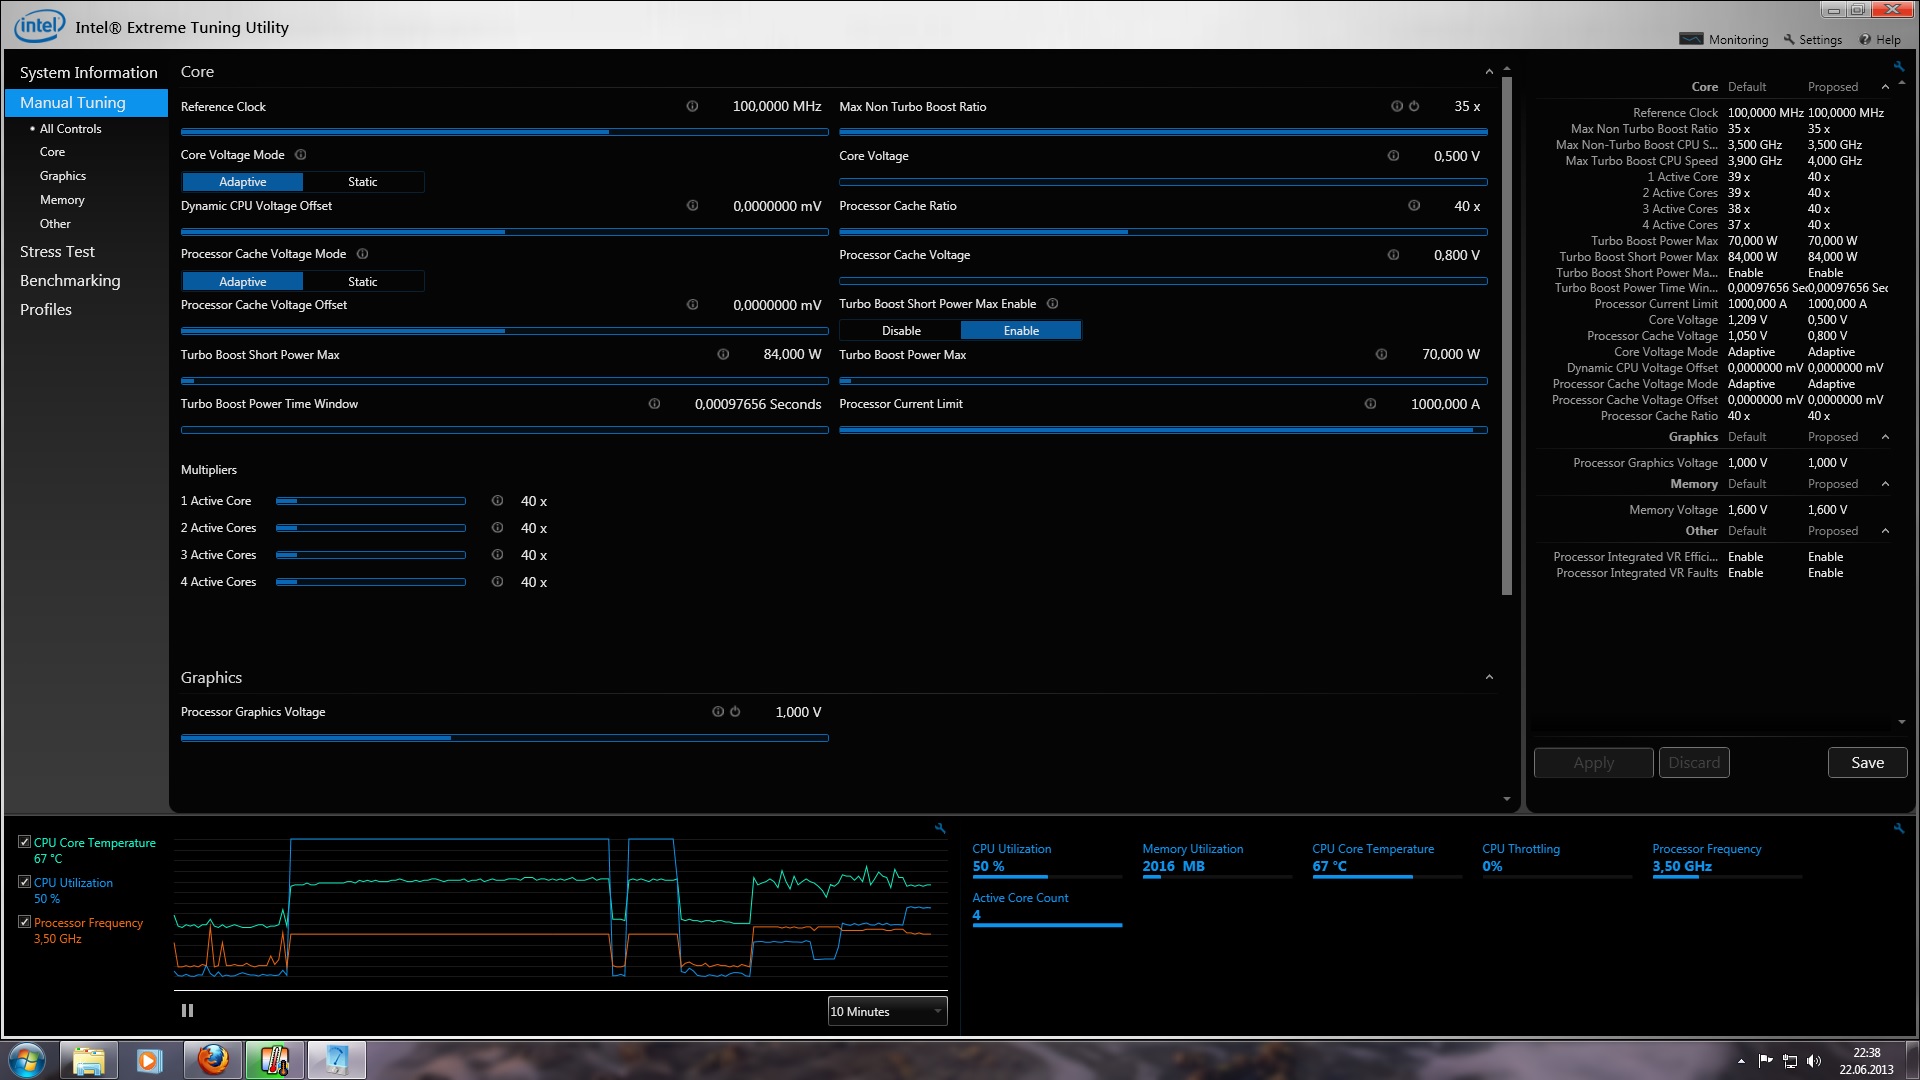Switch to Profiles in sidebar

point(46,310)
